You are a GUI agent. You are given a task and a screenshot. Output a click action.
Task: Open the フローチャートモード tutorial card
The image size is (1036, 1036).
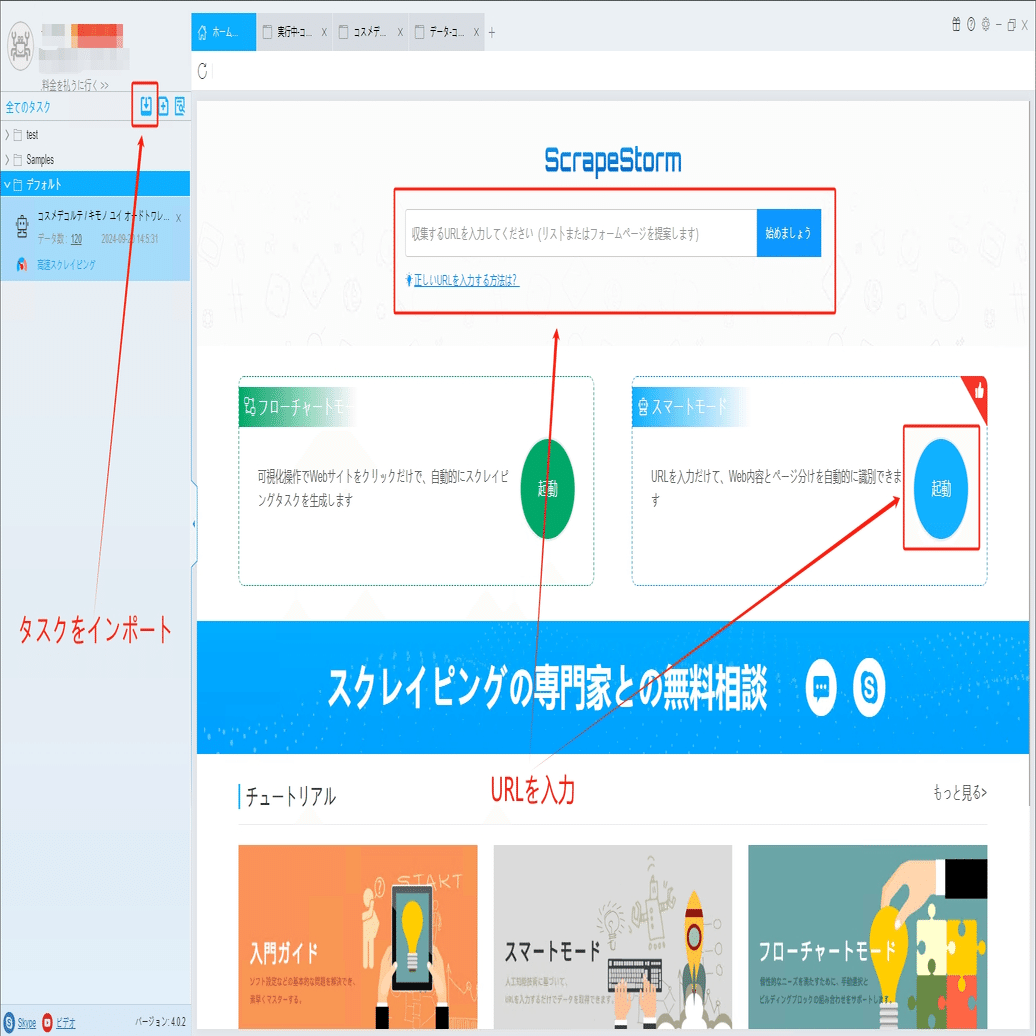click(x=868, y=936)
